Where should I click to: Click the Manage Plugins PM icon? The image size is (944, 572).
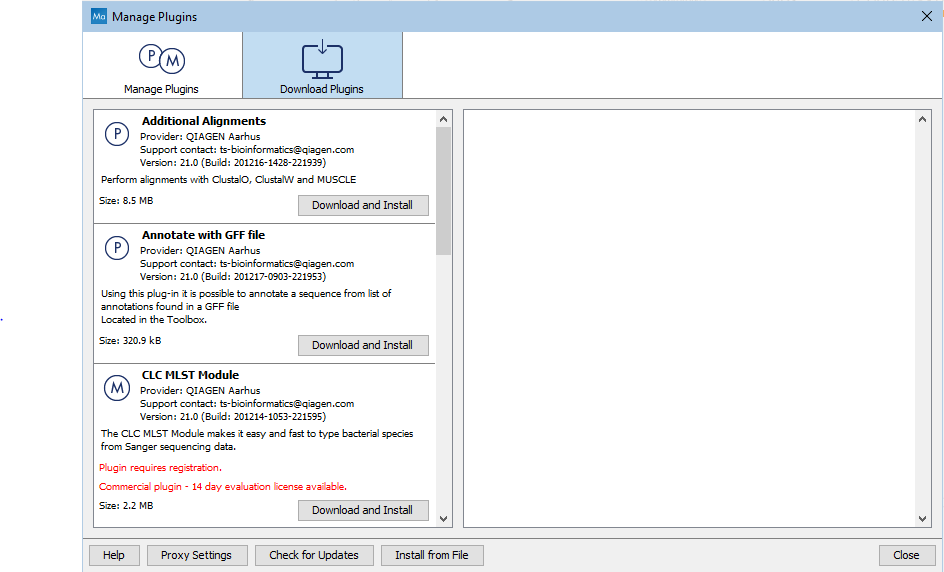pos(161,59)
